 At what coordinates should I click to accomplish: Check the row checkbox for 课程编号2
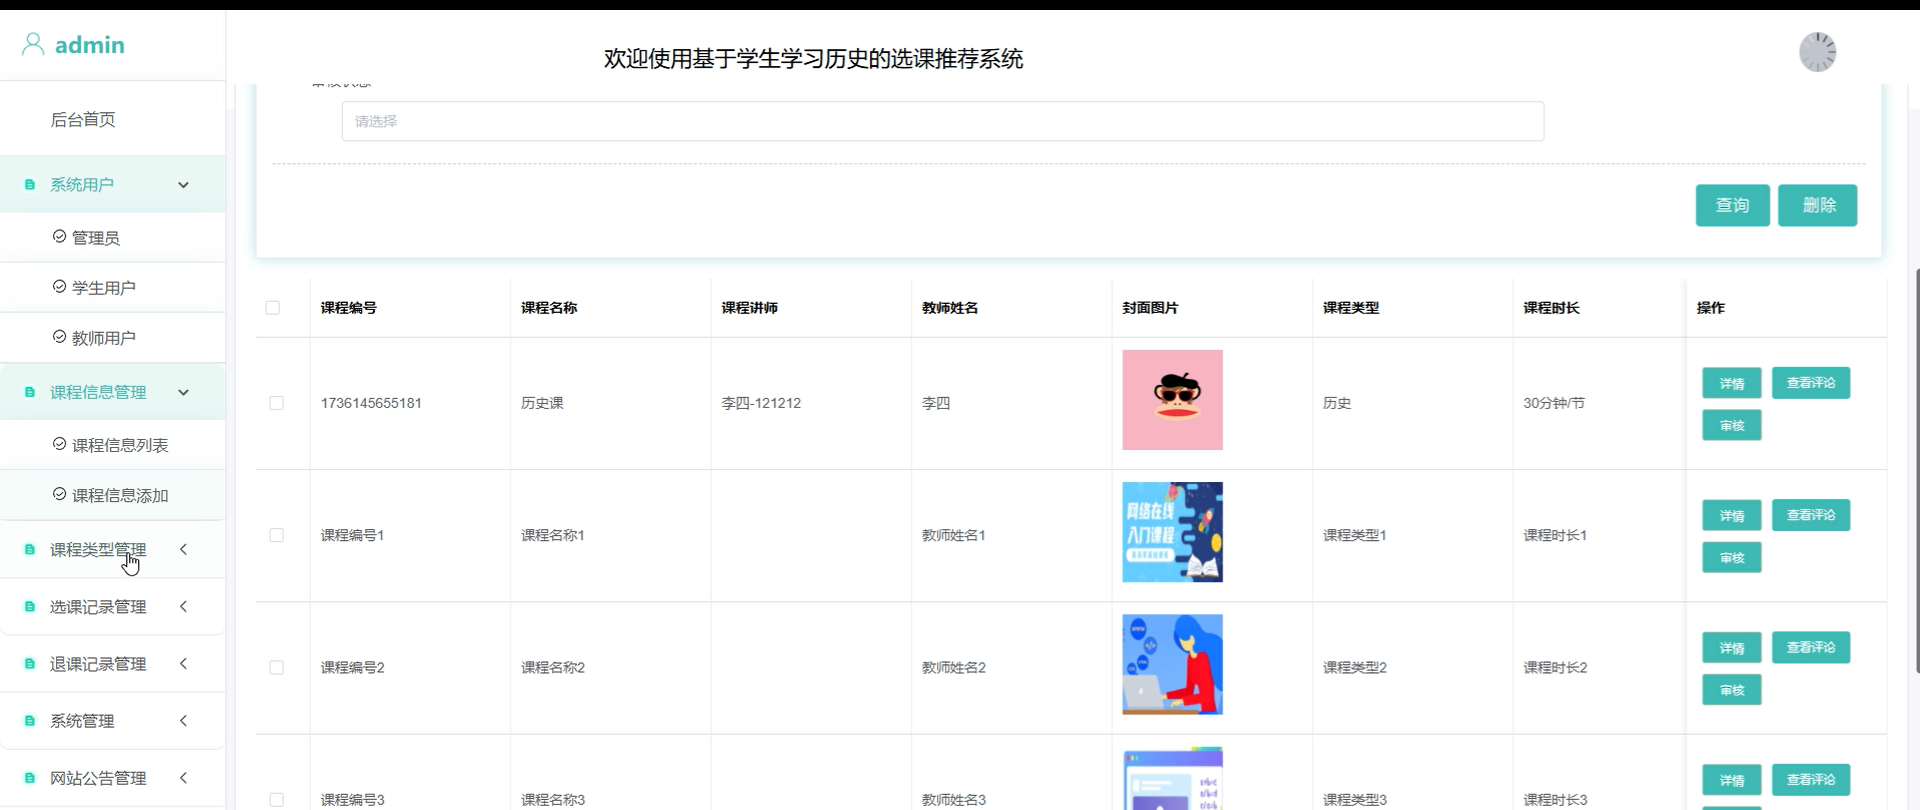tap(277, 667)
